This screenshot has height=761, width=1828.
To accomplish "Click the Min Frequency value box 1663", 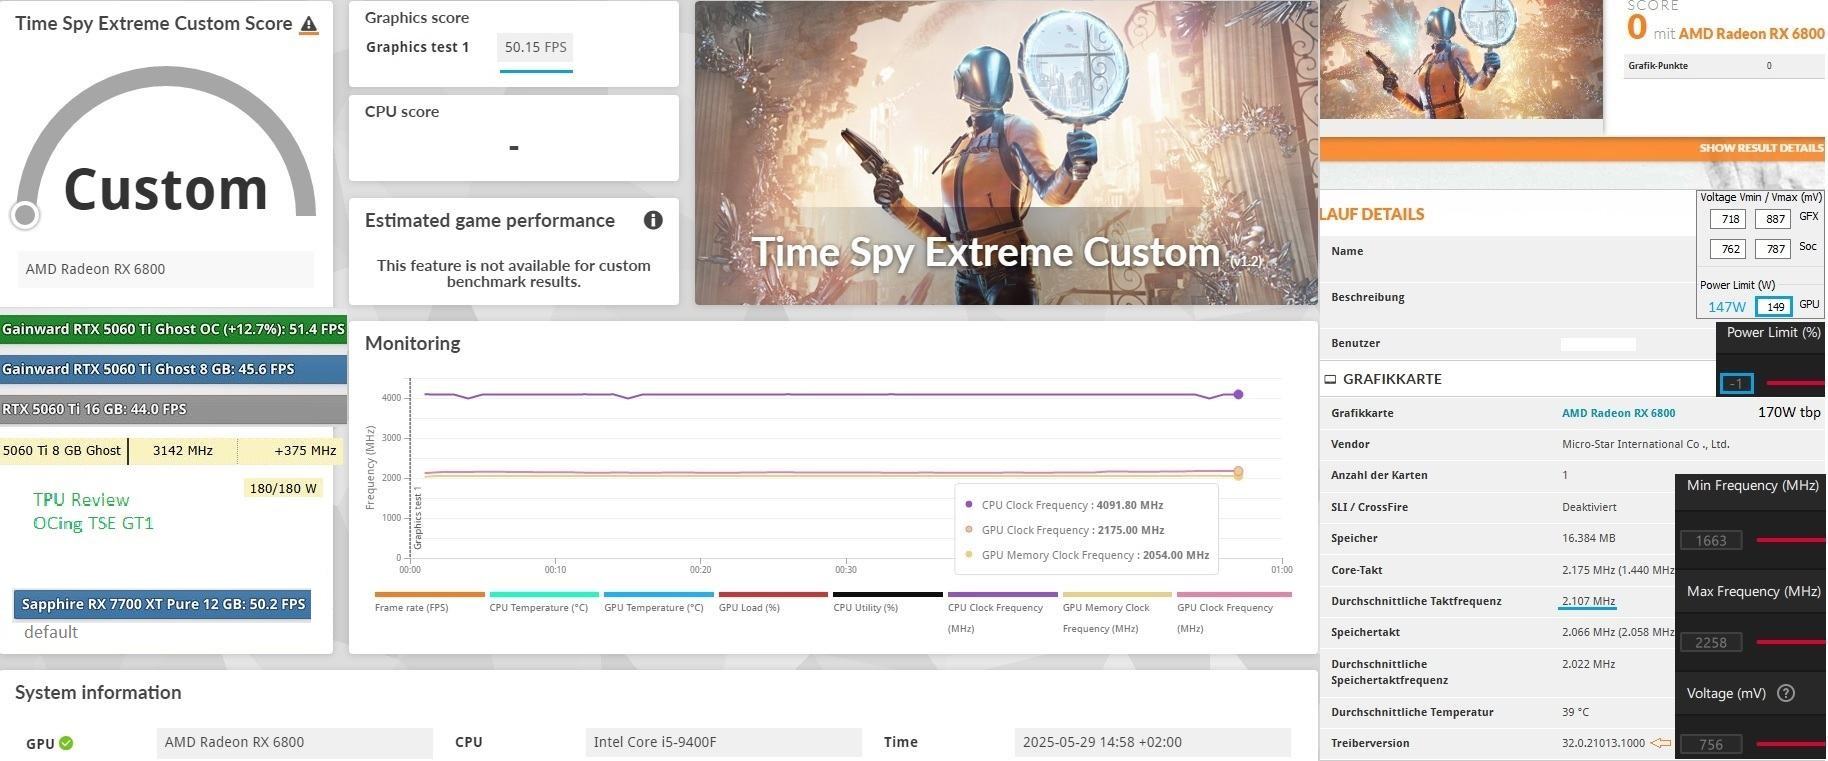I will click(x=1711, y=540).
